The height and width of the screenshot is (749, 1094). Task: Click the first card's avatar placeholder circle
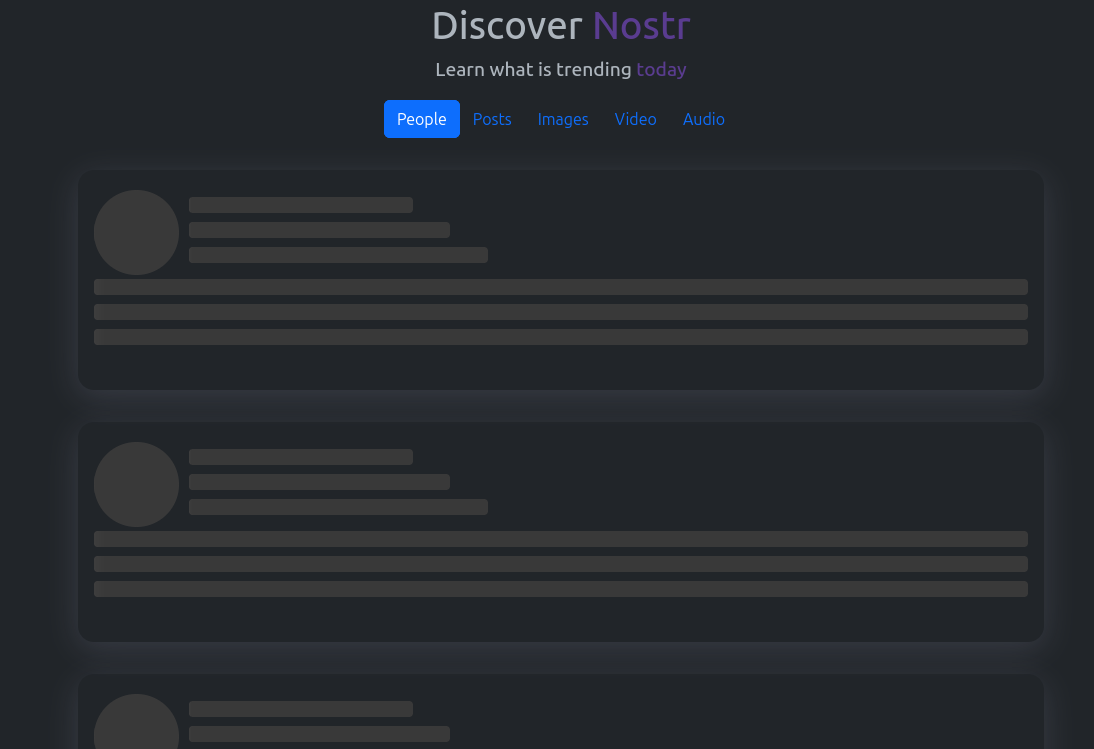[136, 232]
